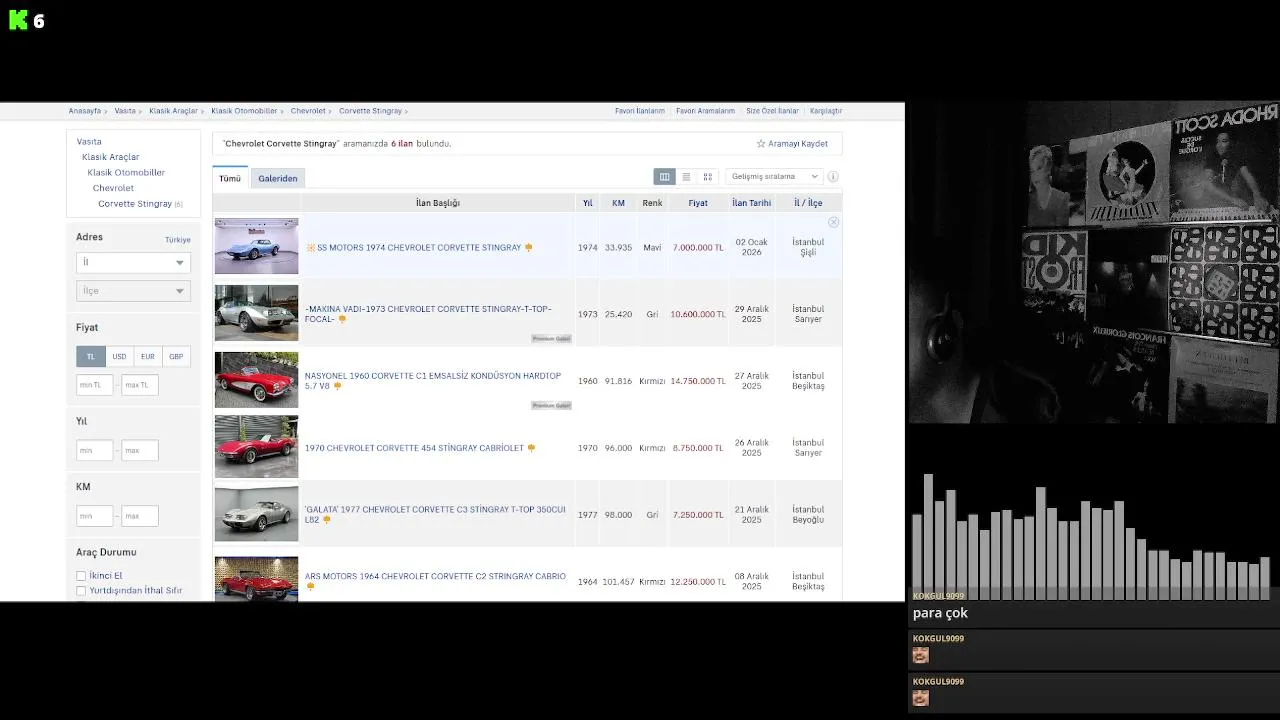
Task: Switch to the list view icon
Action: (686, 177)
